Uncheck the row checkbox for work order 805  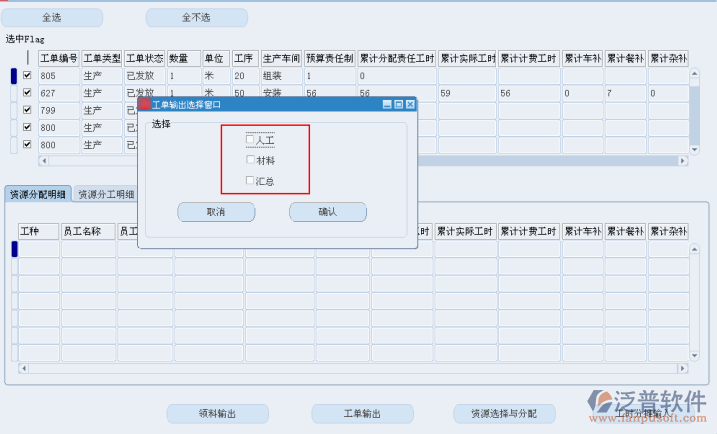27,76
